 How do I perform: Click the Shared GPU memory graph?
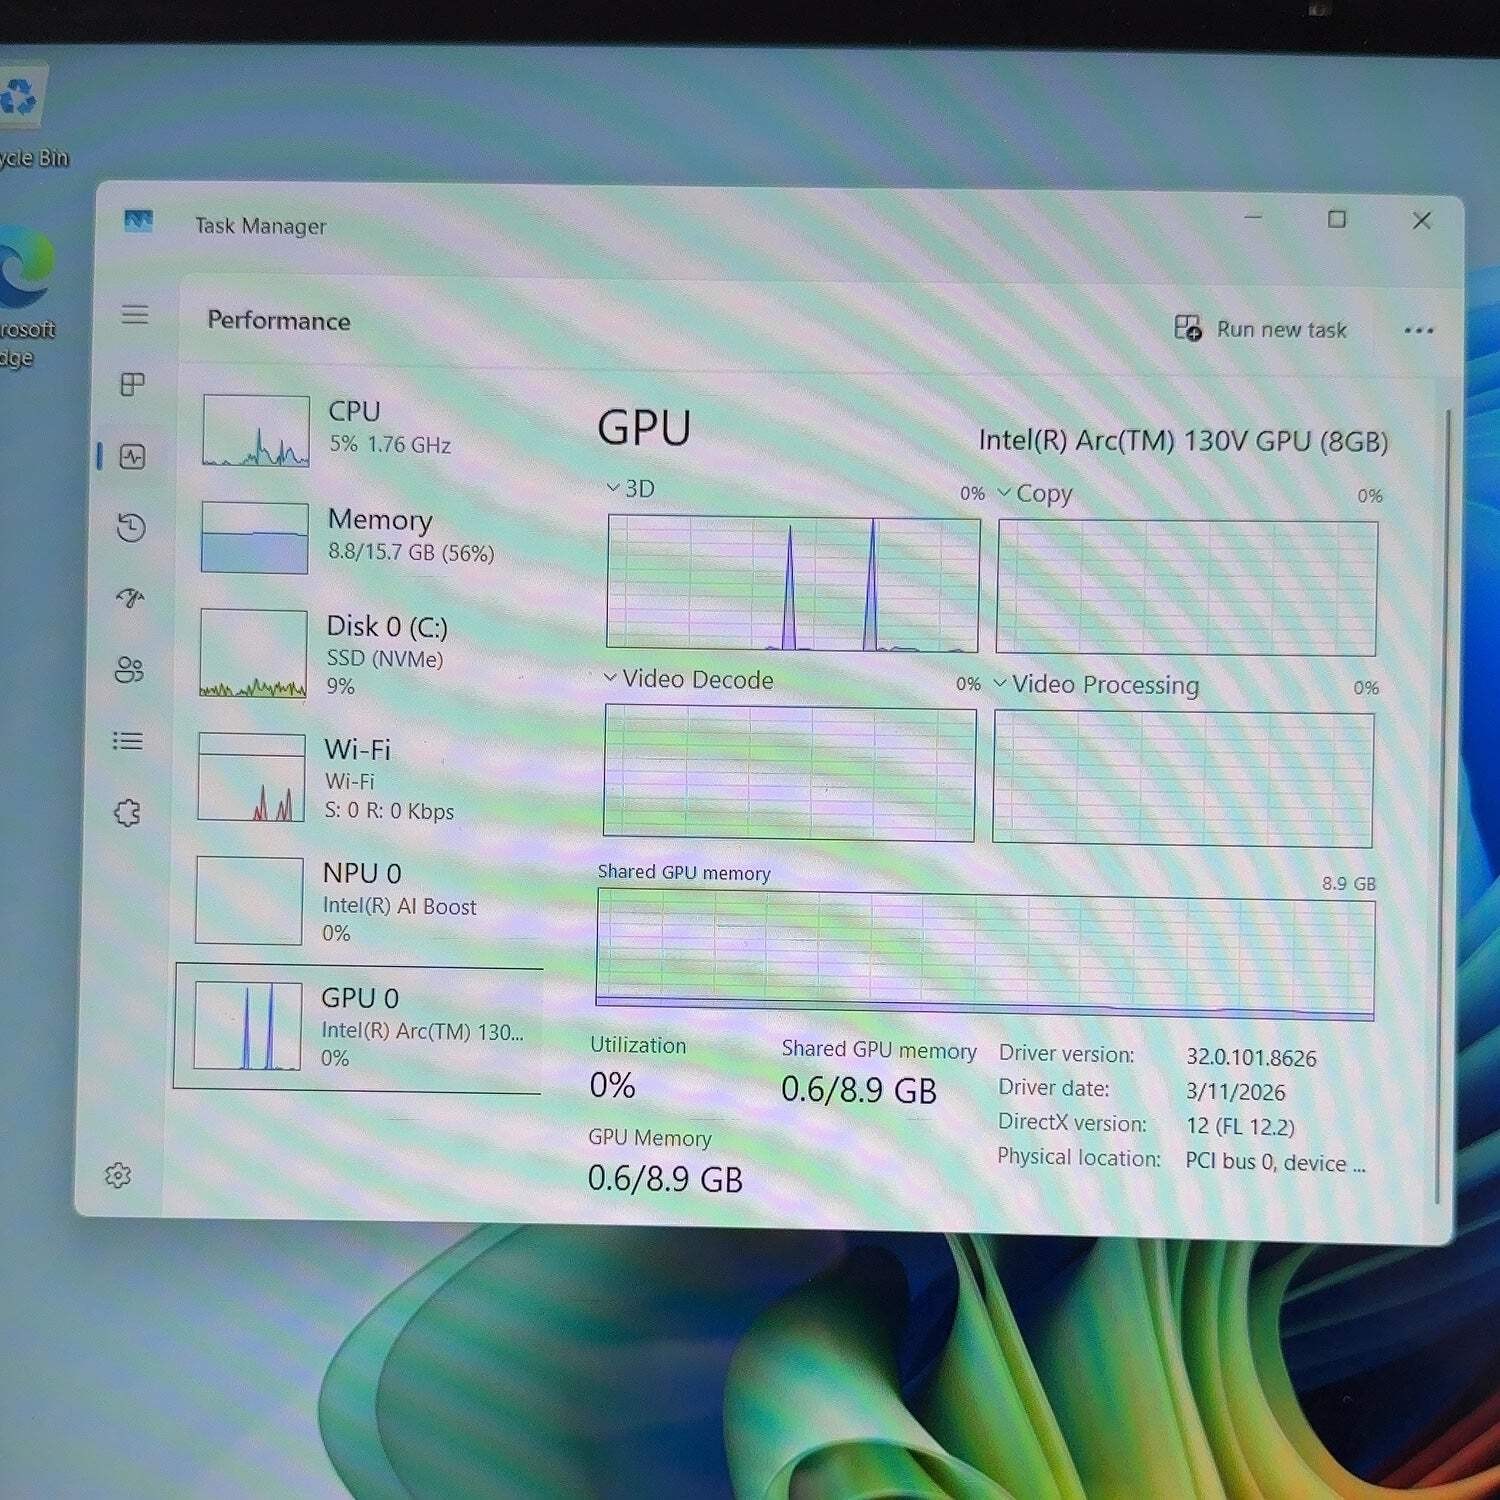985,955
